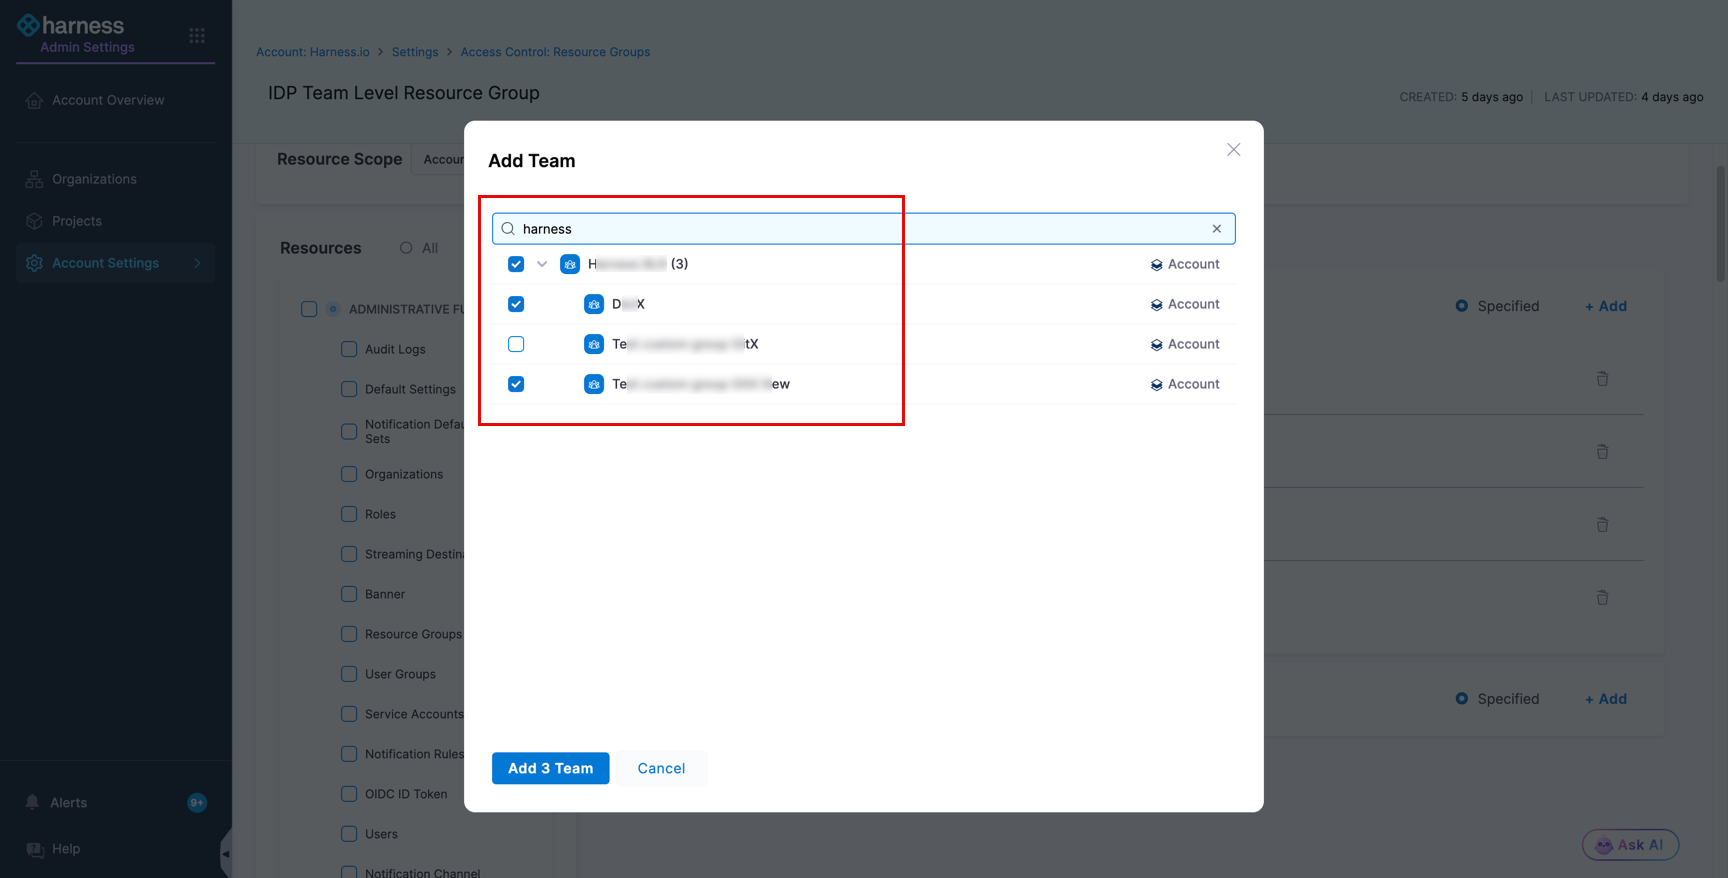Collapse the sidebar using the arrow handle

coord(226,853)
